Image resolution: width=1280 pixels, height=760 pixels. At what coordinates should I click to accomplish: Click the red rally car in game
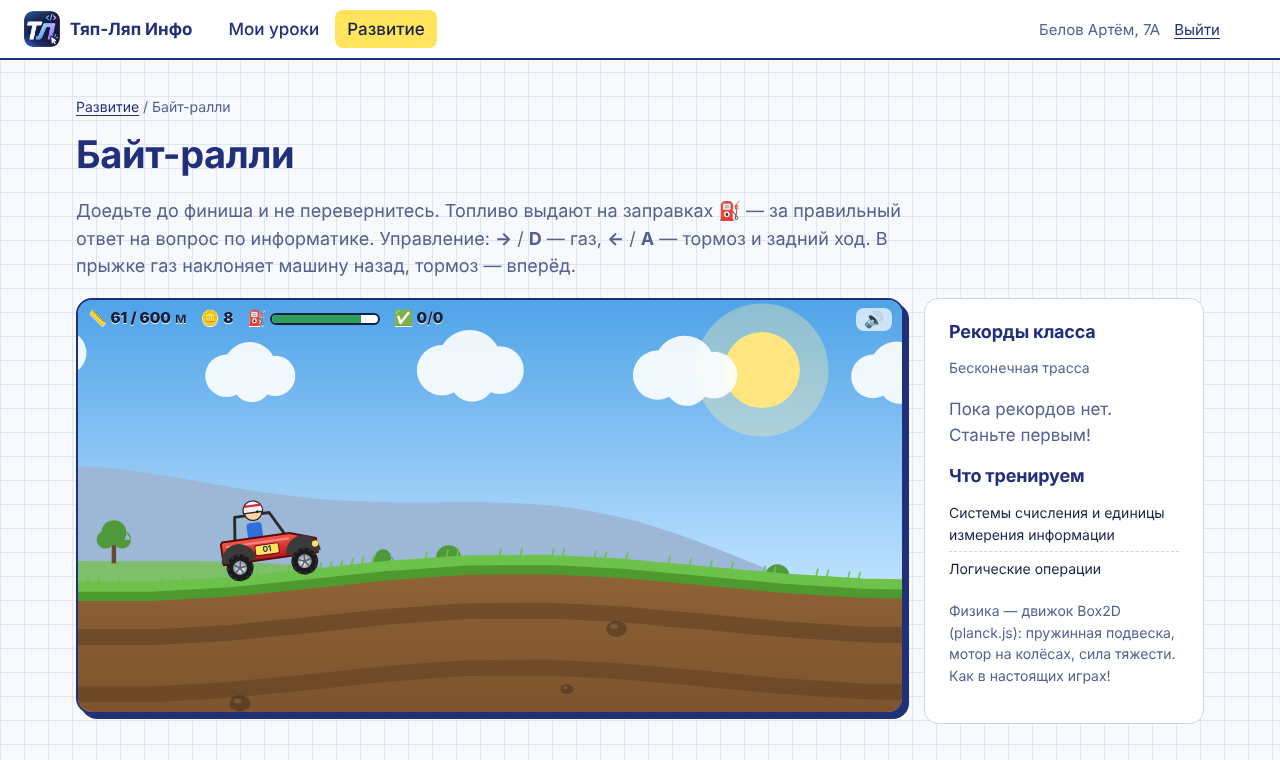[270, 543]
